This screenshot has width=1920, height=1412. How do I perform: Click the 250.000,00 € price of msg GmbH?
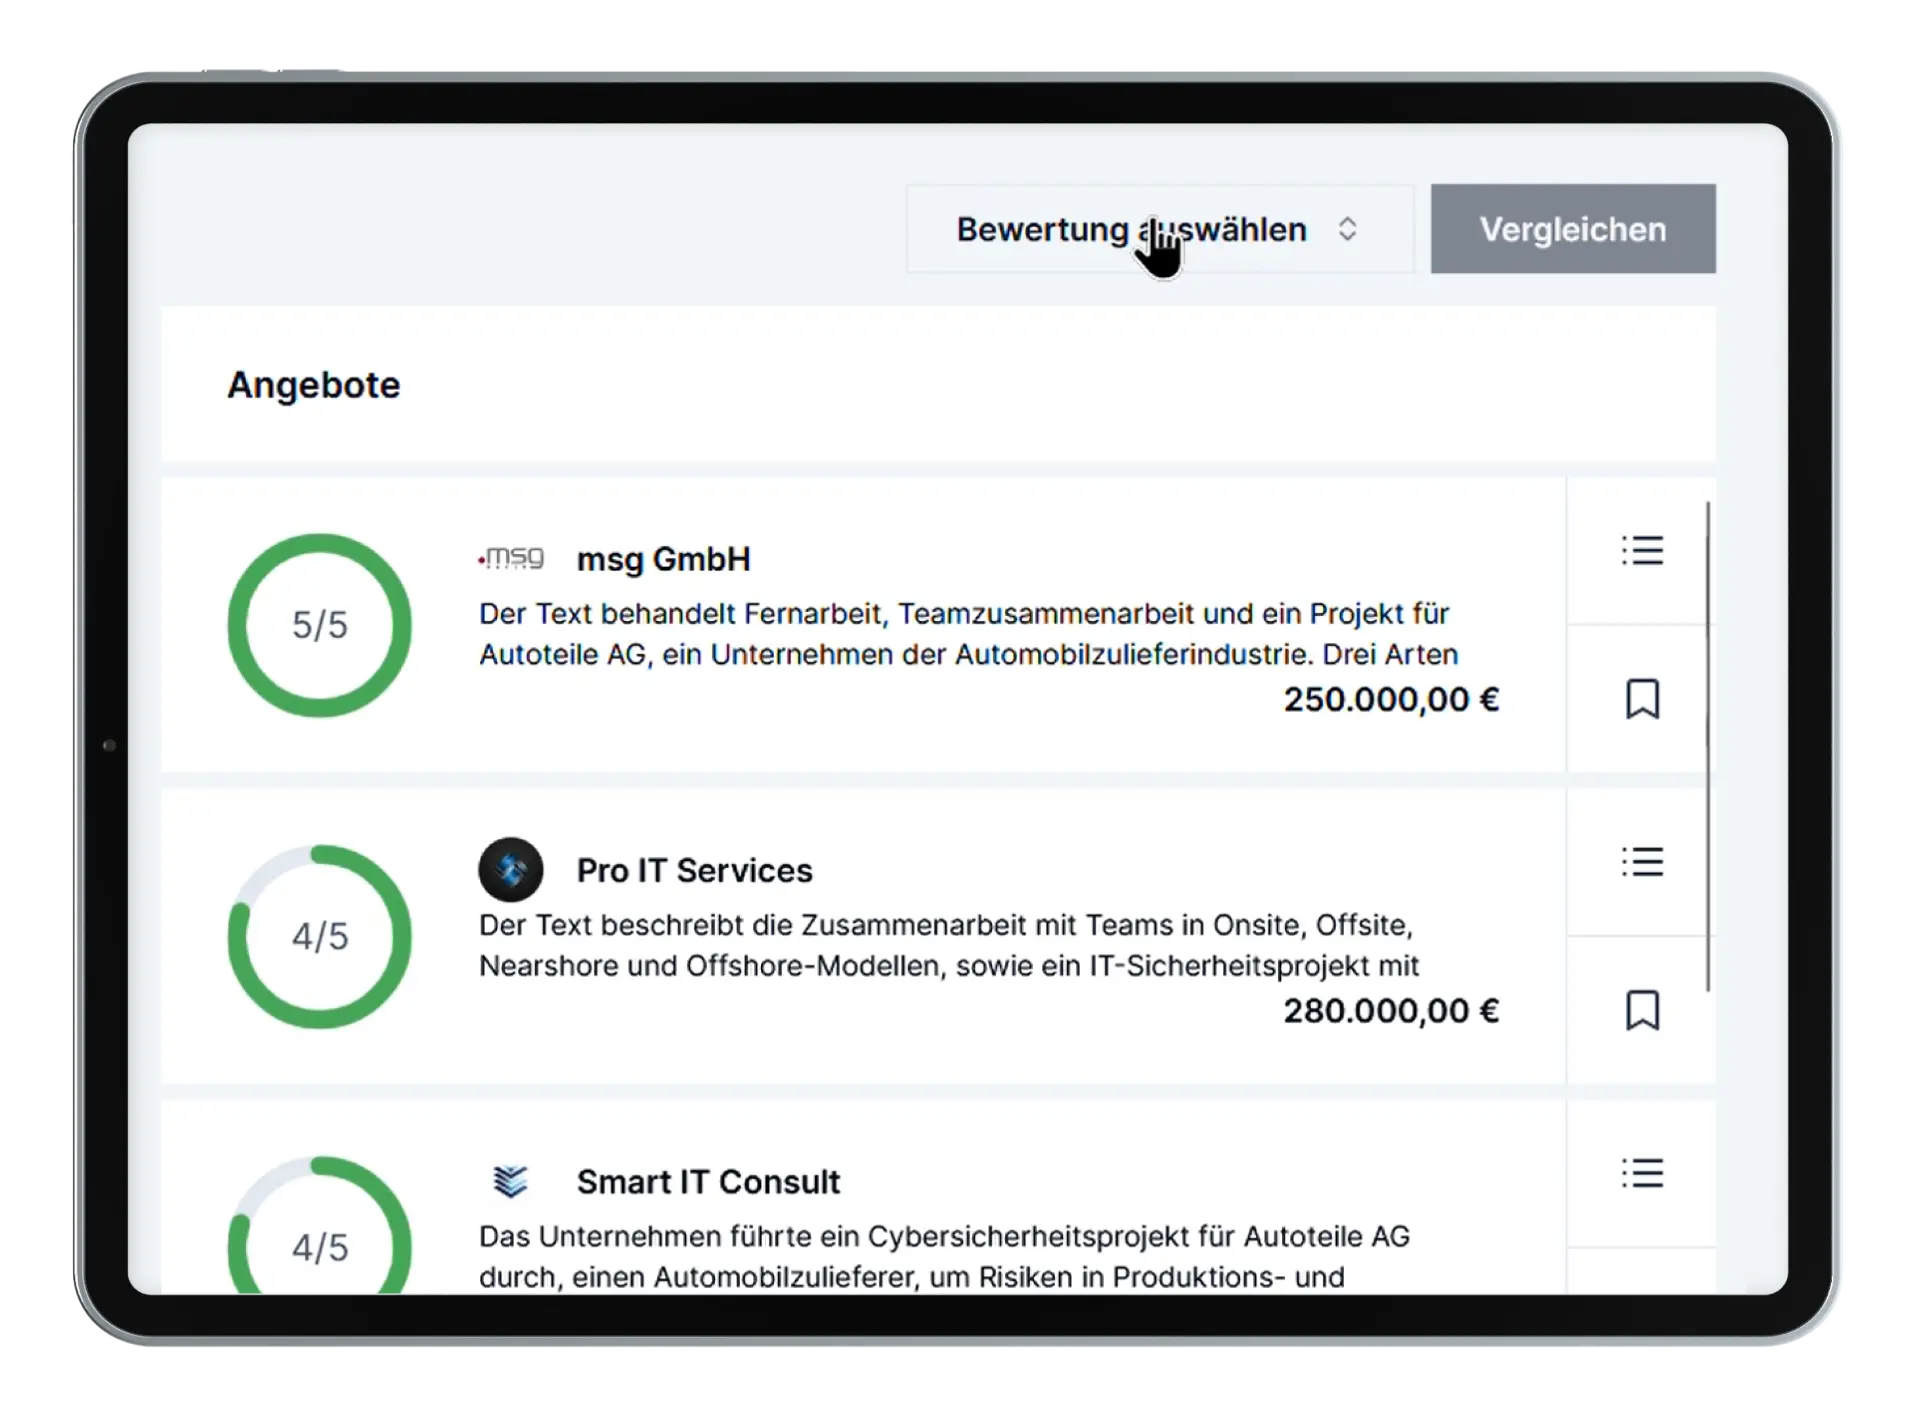point(1390,700)
